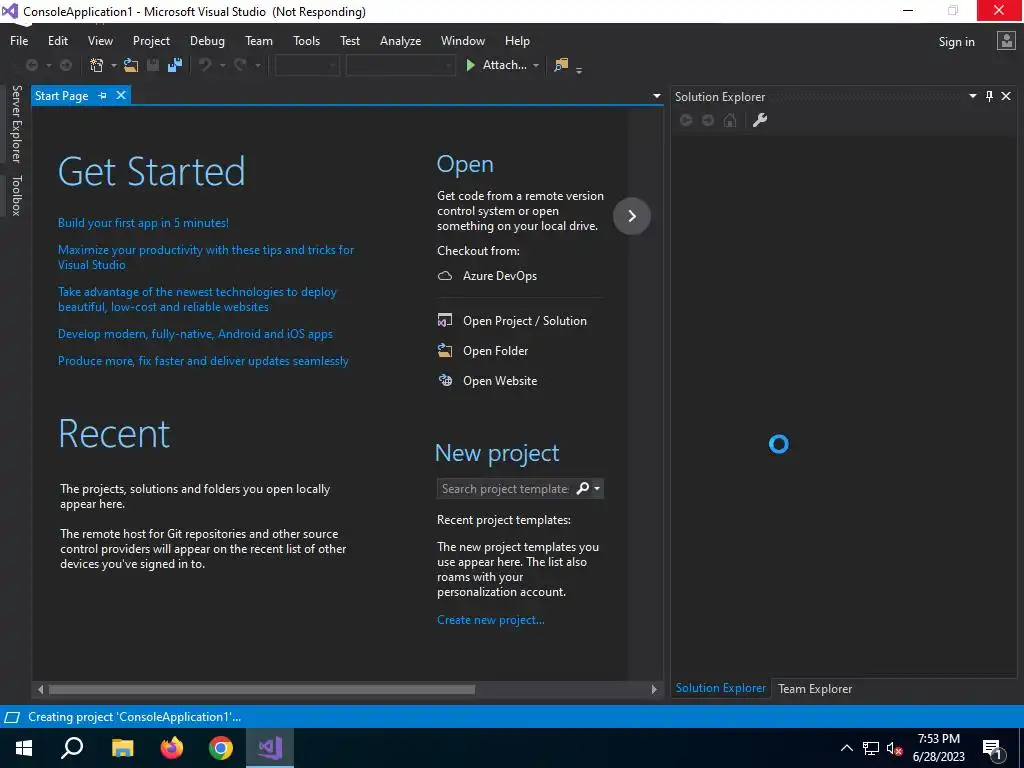
Task: Click the Undo toolbar icon
Action: 205,65
